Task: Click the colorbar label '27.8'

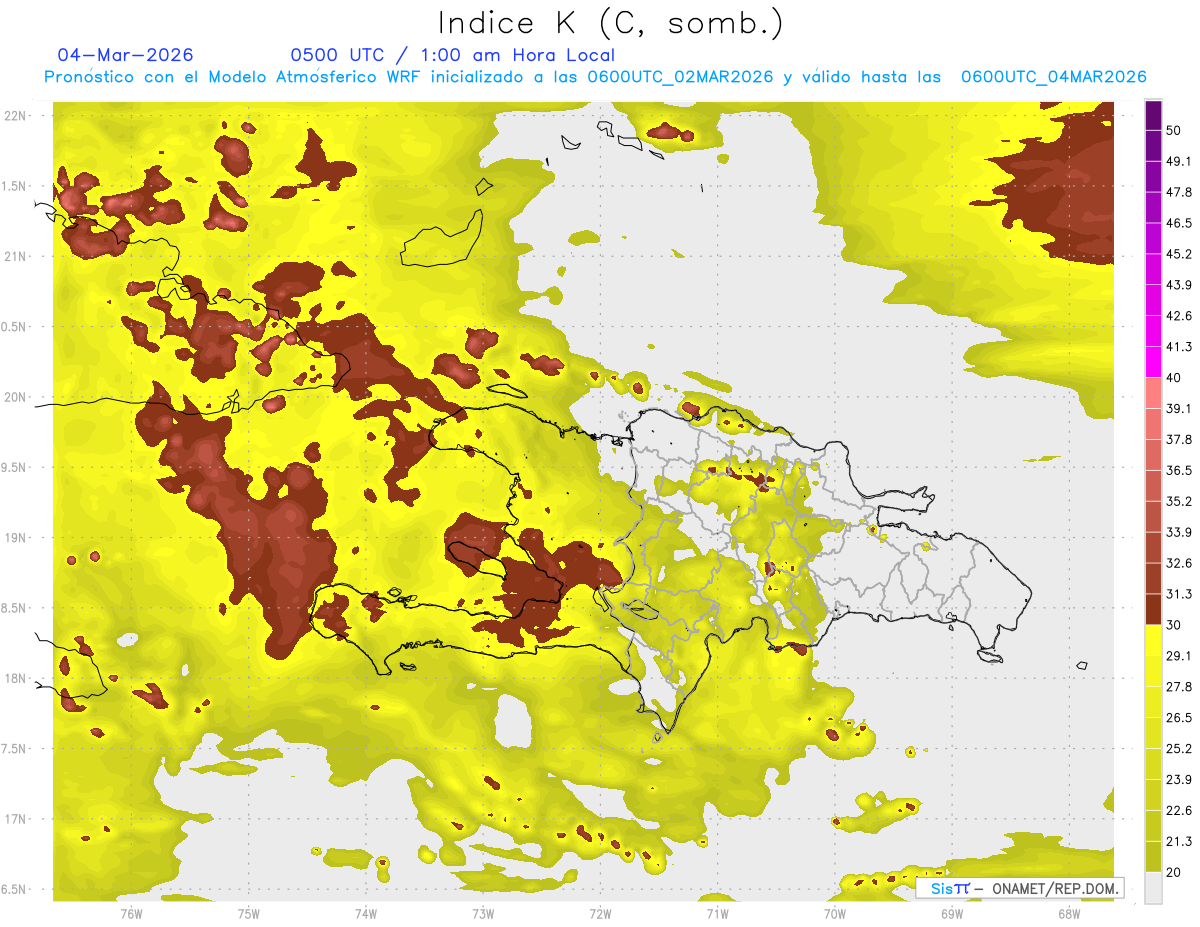Action: 1179,687
